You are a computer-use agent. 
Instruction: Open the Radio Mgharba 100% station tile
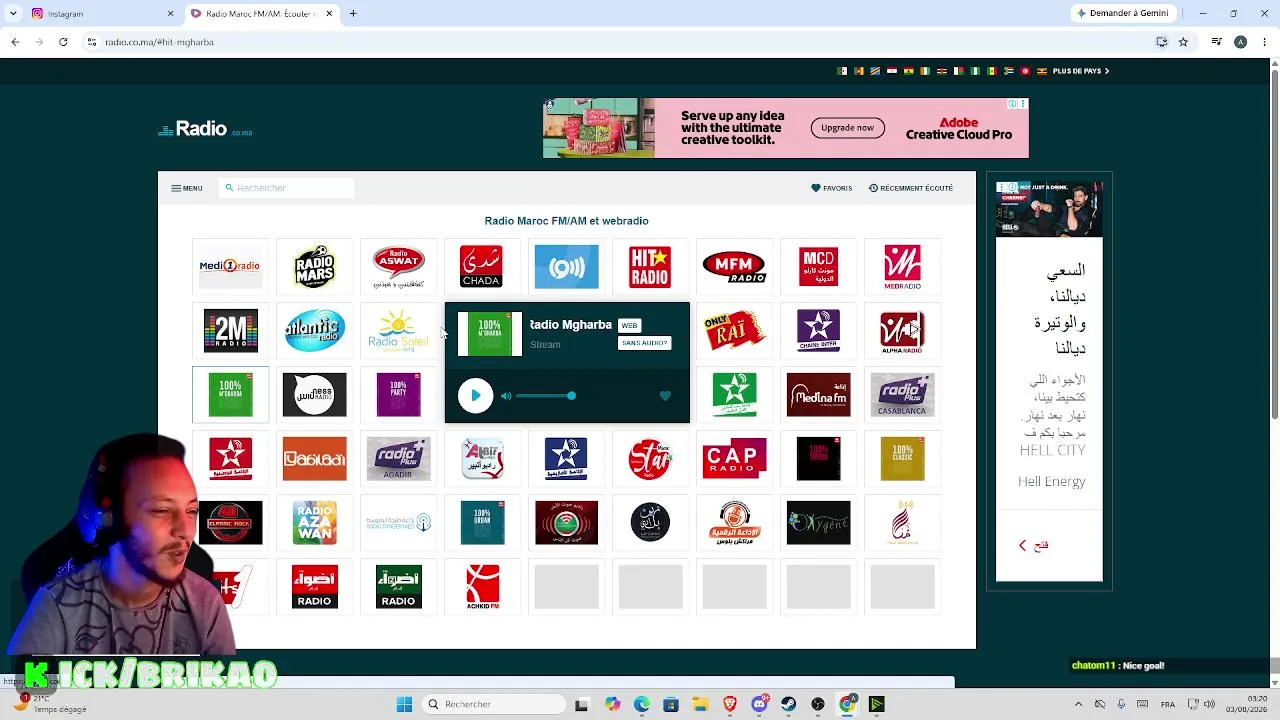[x=230, y=395]
